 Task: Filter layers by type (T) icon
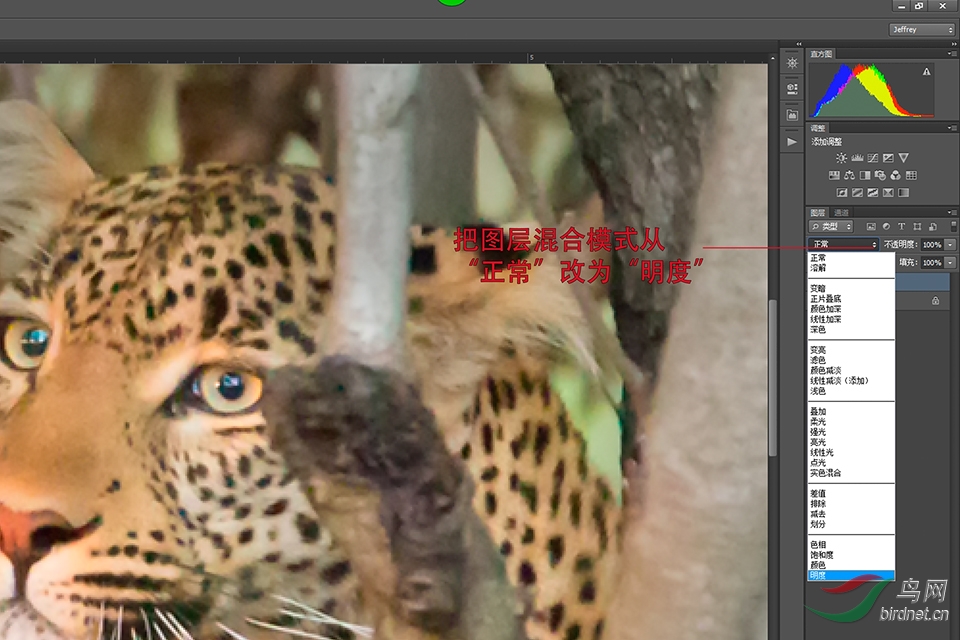[x=901, y=227]
